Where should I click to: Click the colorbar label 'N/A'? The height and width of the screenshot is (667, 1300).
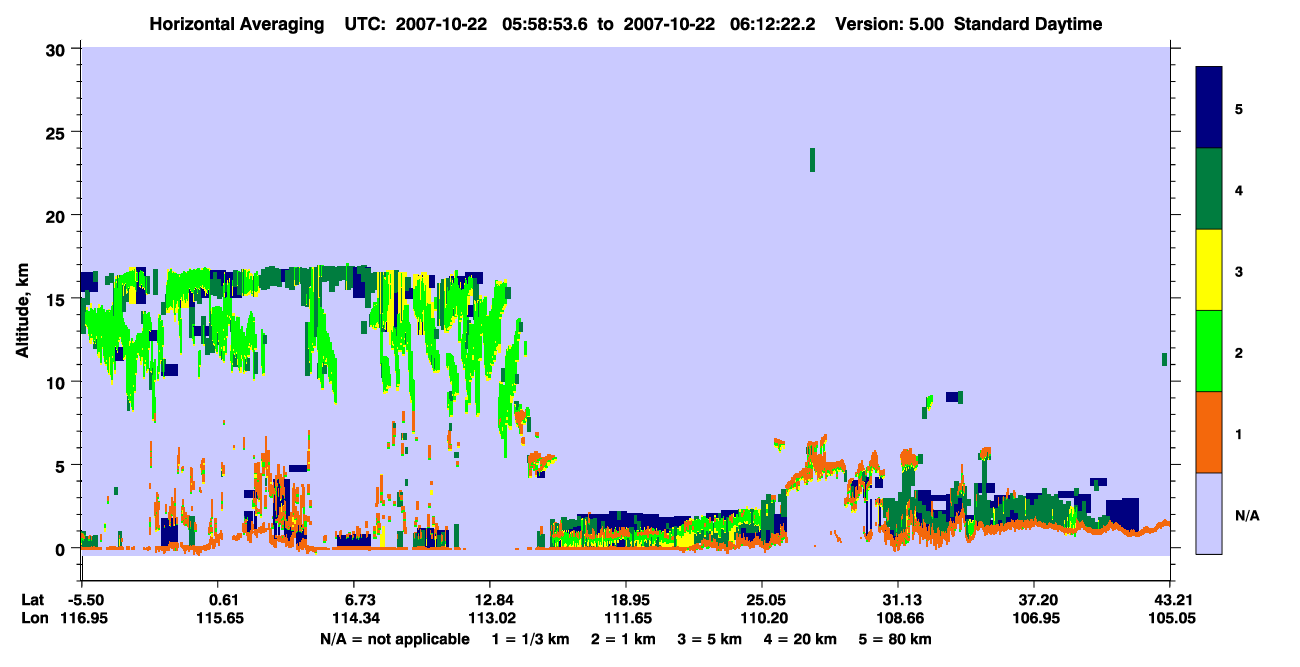click(x=1246, y=515)
